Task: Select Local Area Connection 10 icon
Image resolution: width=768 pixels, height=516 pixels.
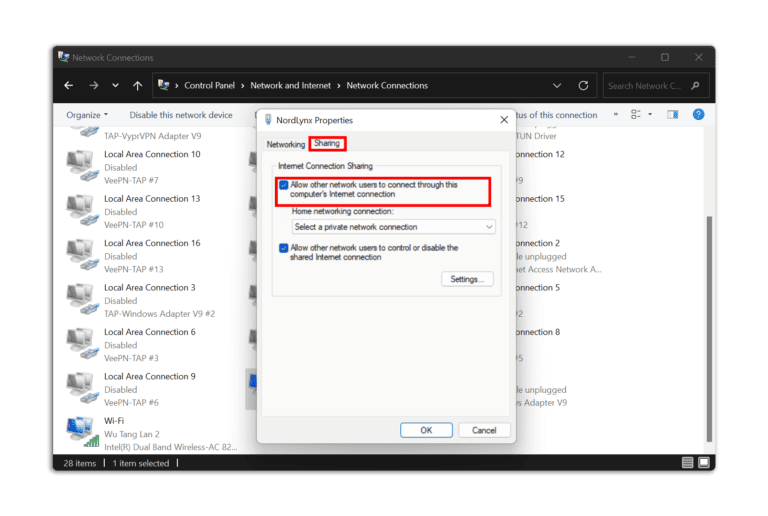Action: [x=82, y=166]
